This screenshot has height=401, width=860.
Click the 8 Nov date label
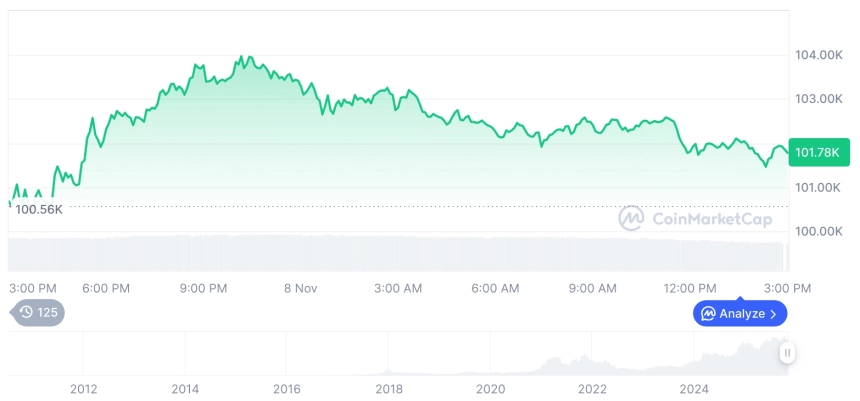[300, 288]
